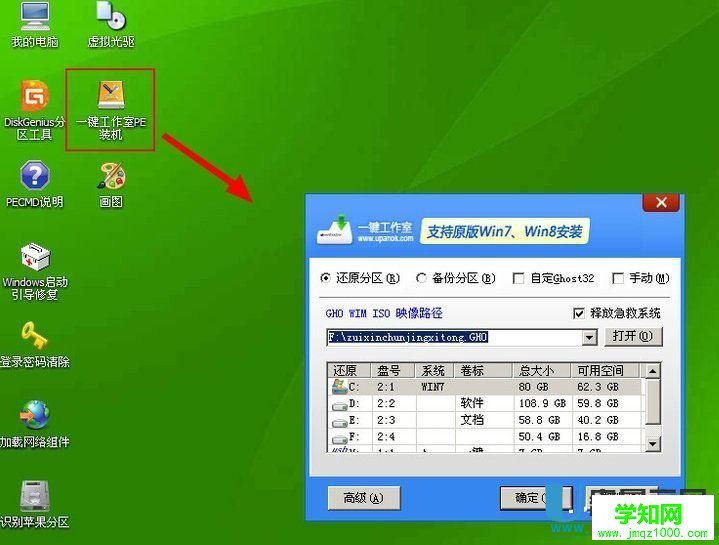Viewport: 719px width, 545px height.
Task: Click the C: drive Windows icon
Action: [339, 387]
